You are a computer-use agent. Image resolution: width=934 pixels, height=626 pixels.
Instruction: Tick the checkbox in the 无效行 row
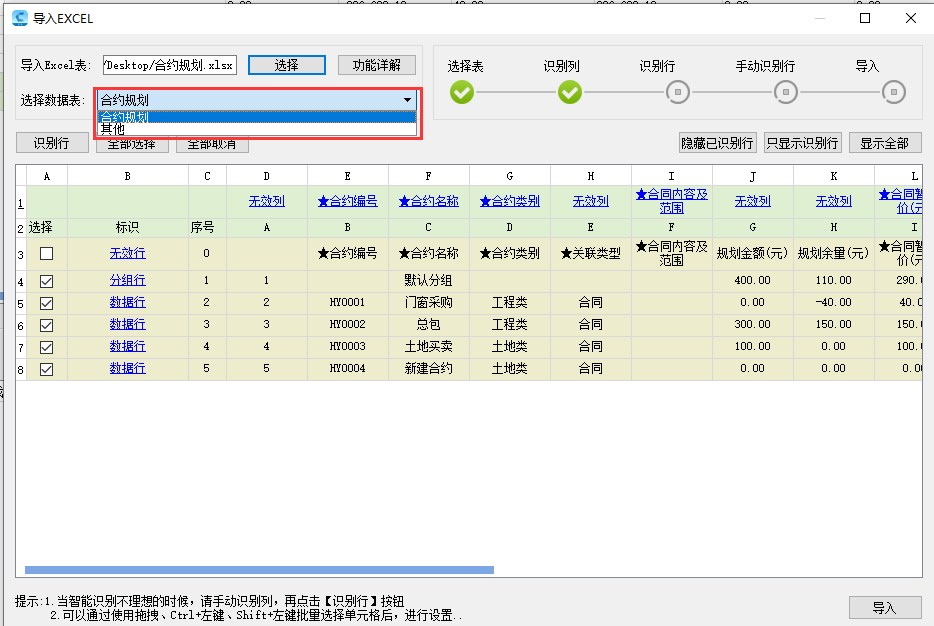[x=46, y=254]
